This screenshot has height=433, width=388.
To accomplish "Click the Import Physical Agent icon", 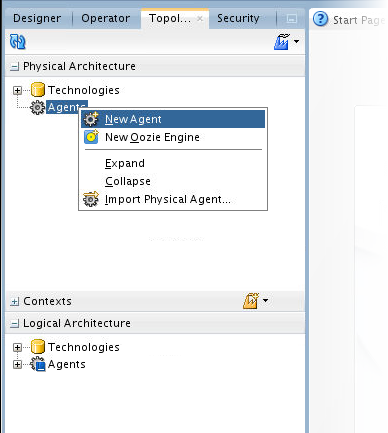I will coord(91,199).
